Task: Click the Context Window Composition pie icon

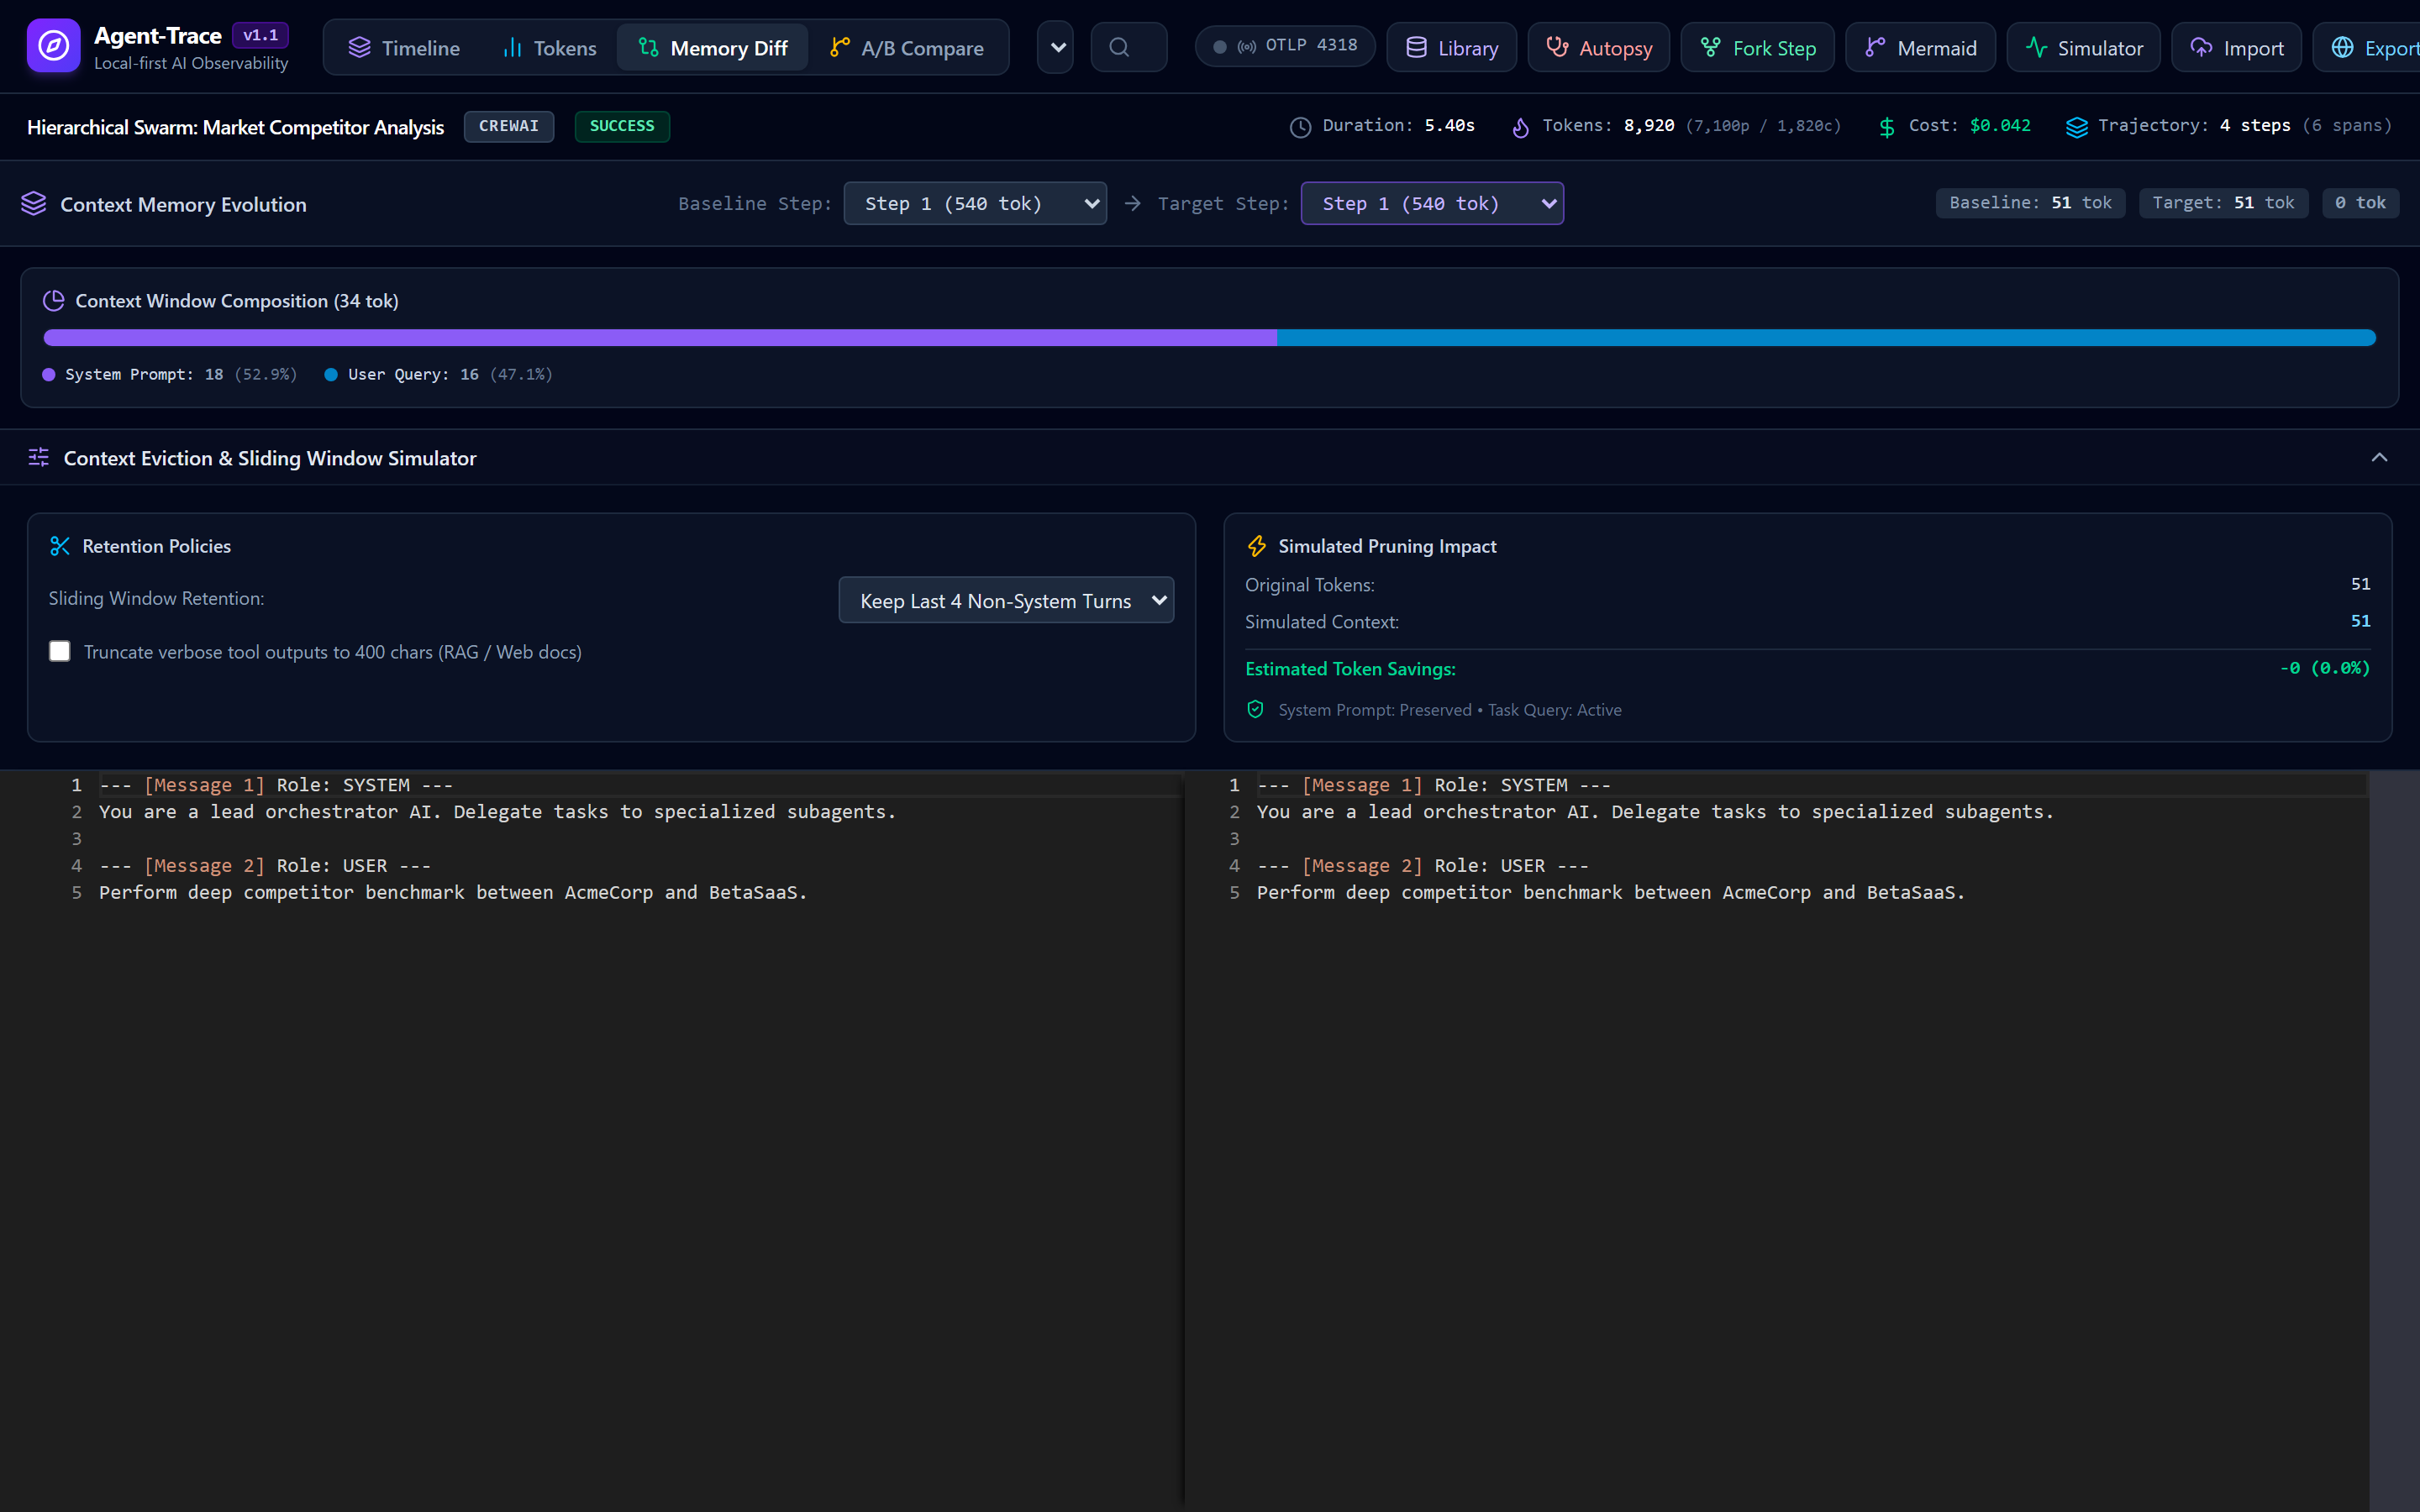Action: [x=54, y=300]
